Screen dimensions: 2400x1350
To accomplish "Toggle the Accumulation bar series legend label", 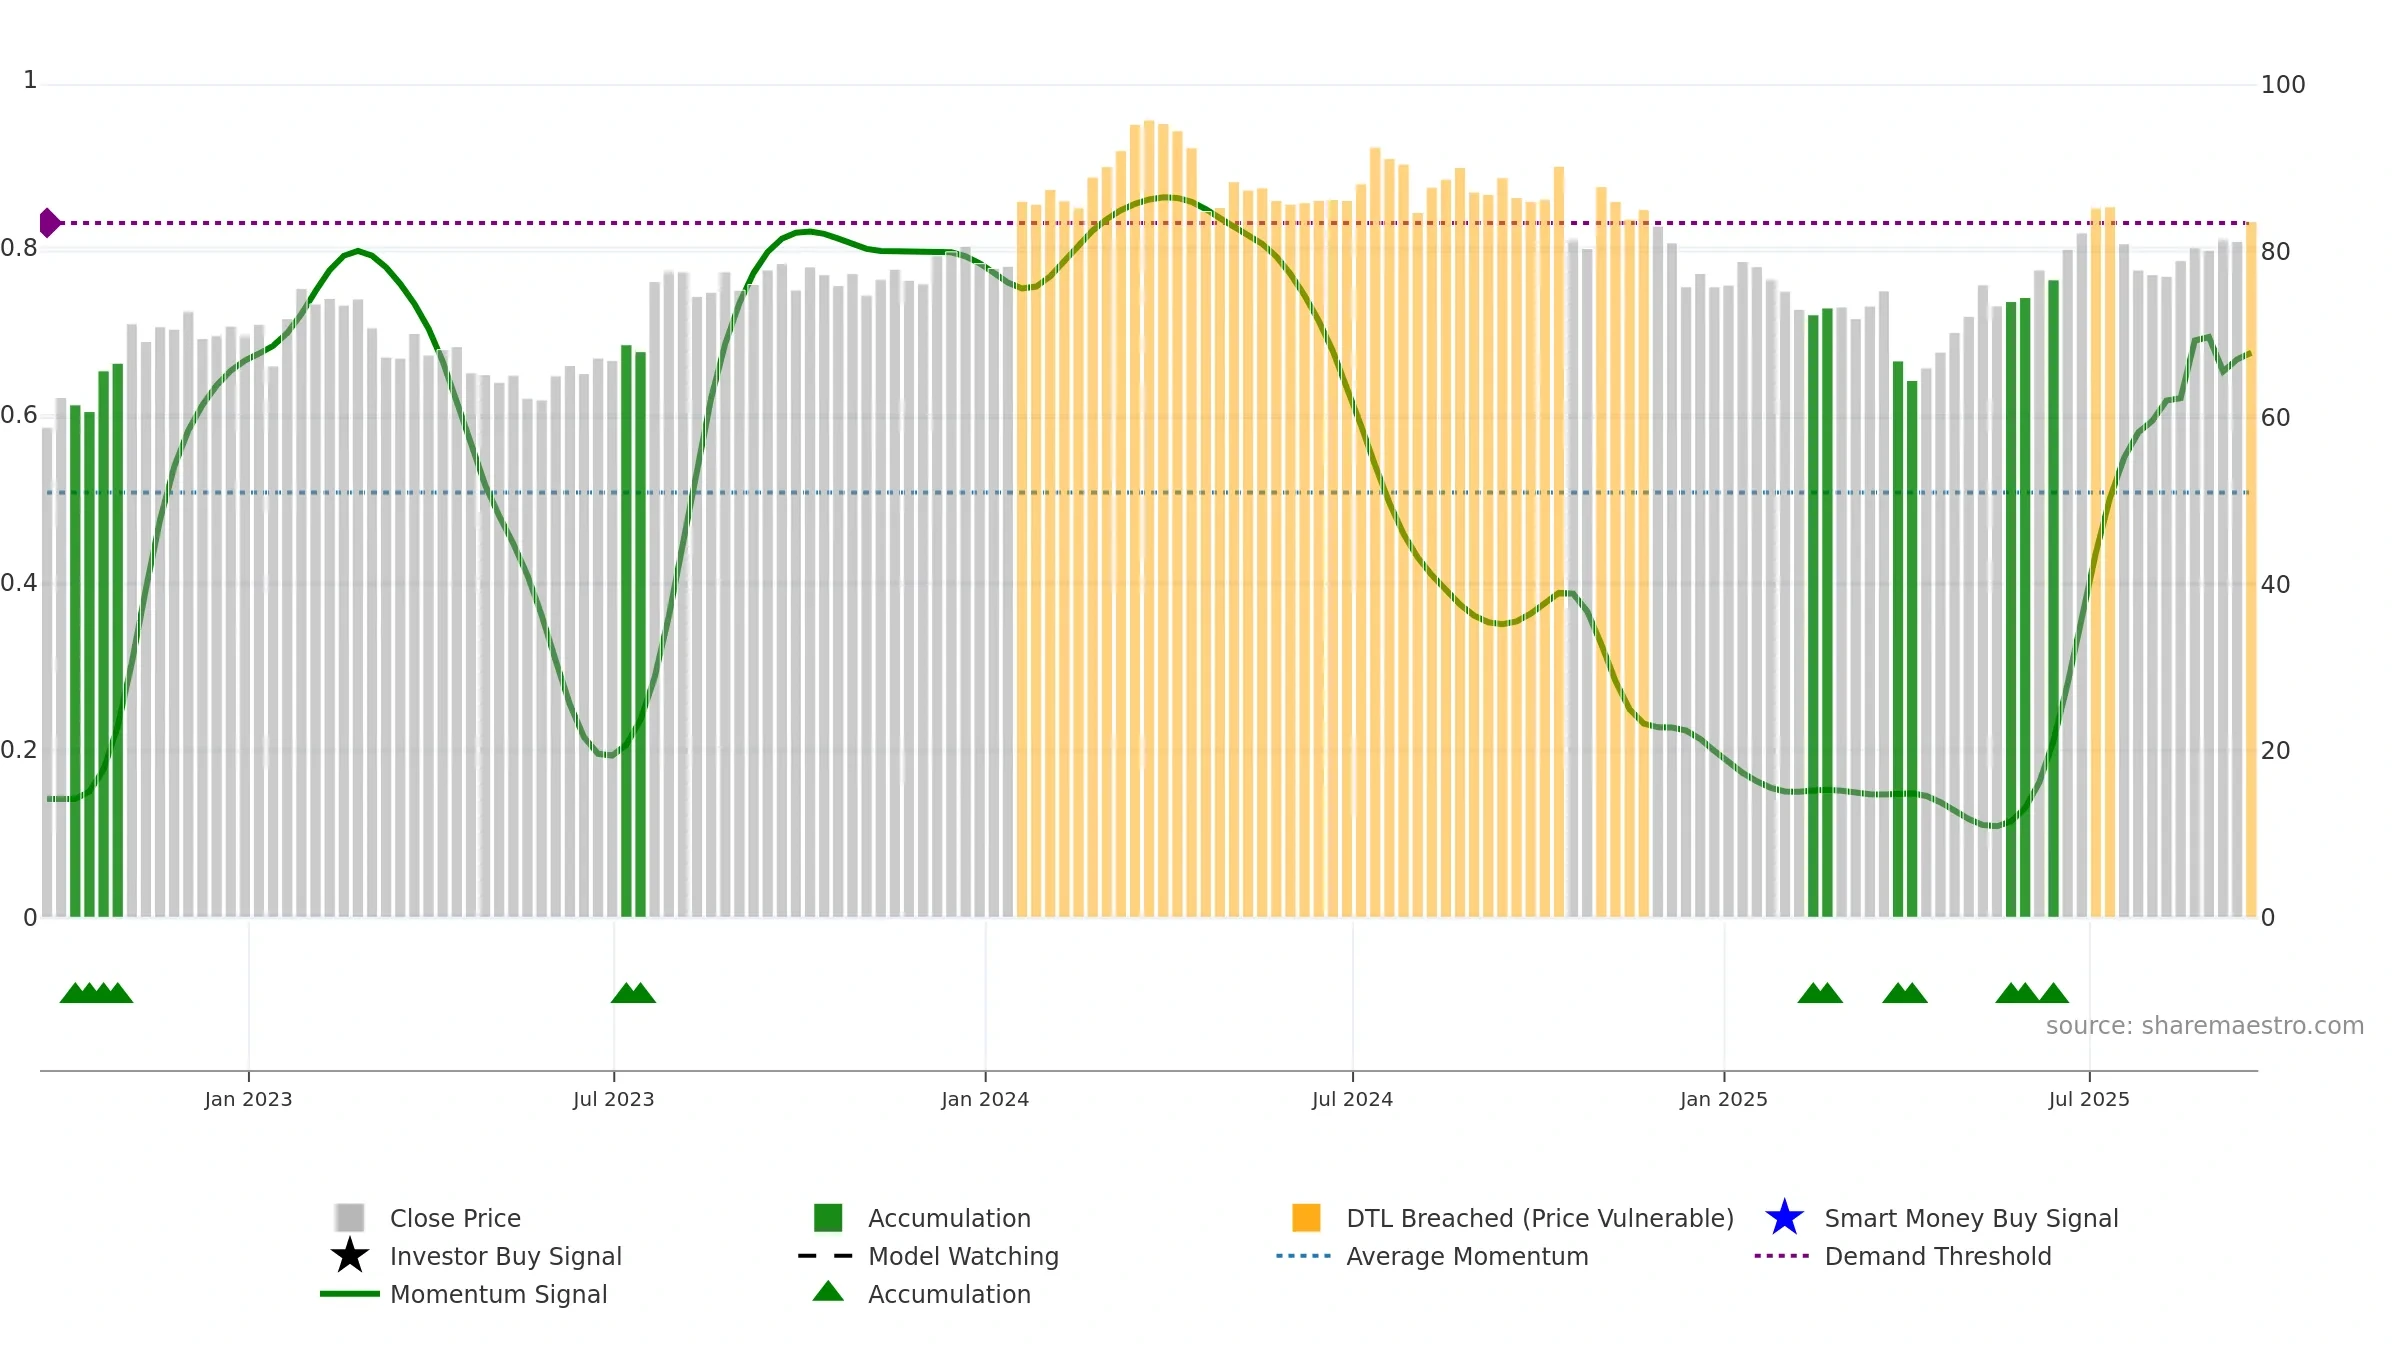I will click(949, 1218).
